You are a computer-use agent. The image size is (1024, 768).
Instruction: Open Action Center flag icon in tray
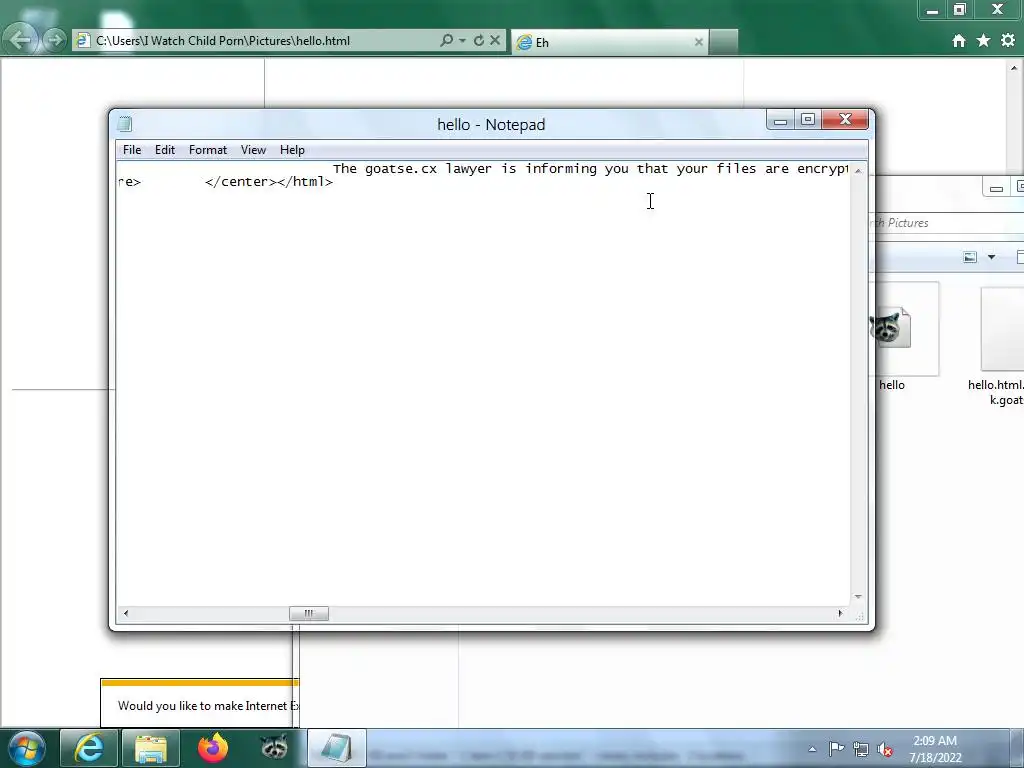pyautogui.click(x=836, y=749)
